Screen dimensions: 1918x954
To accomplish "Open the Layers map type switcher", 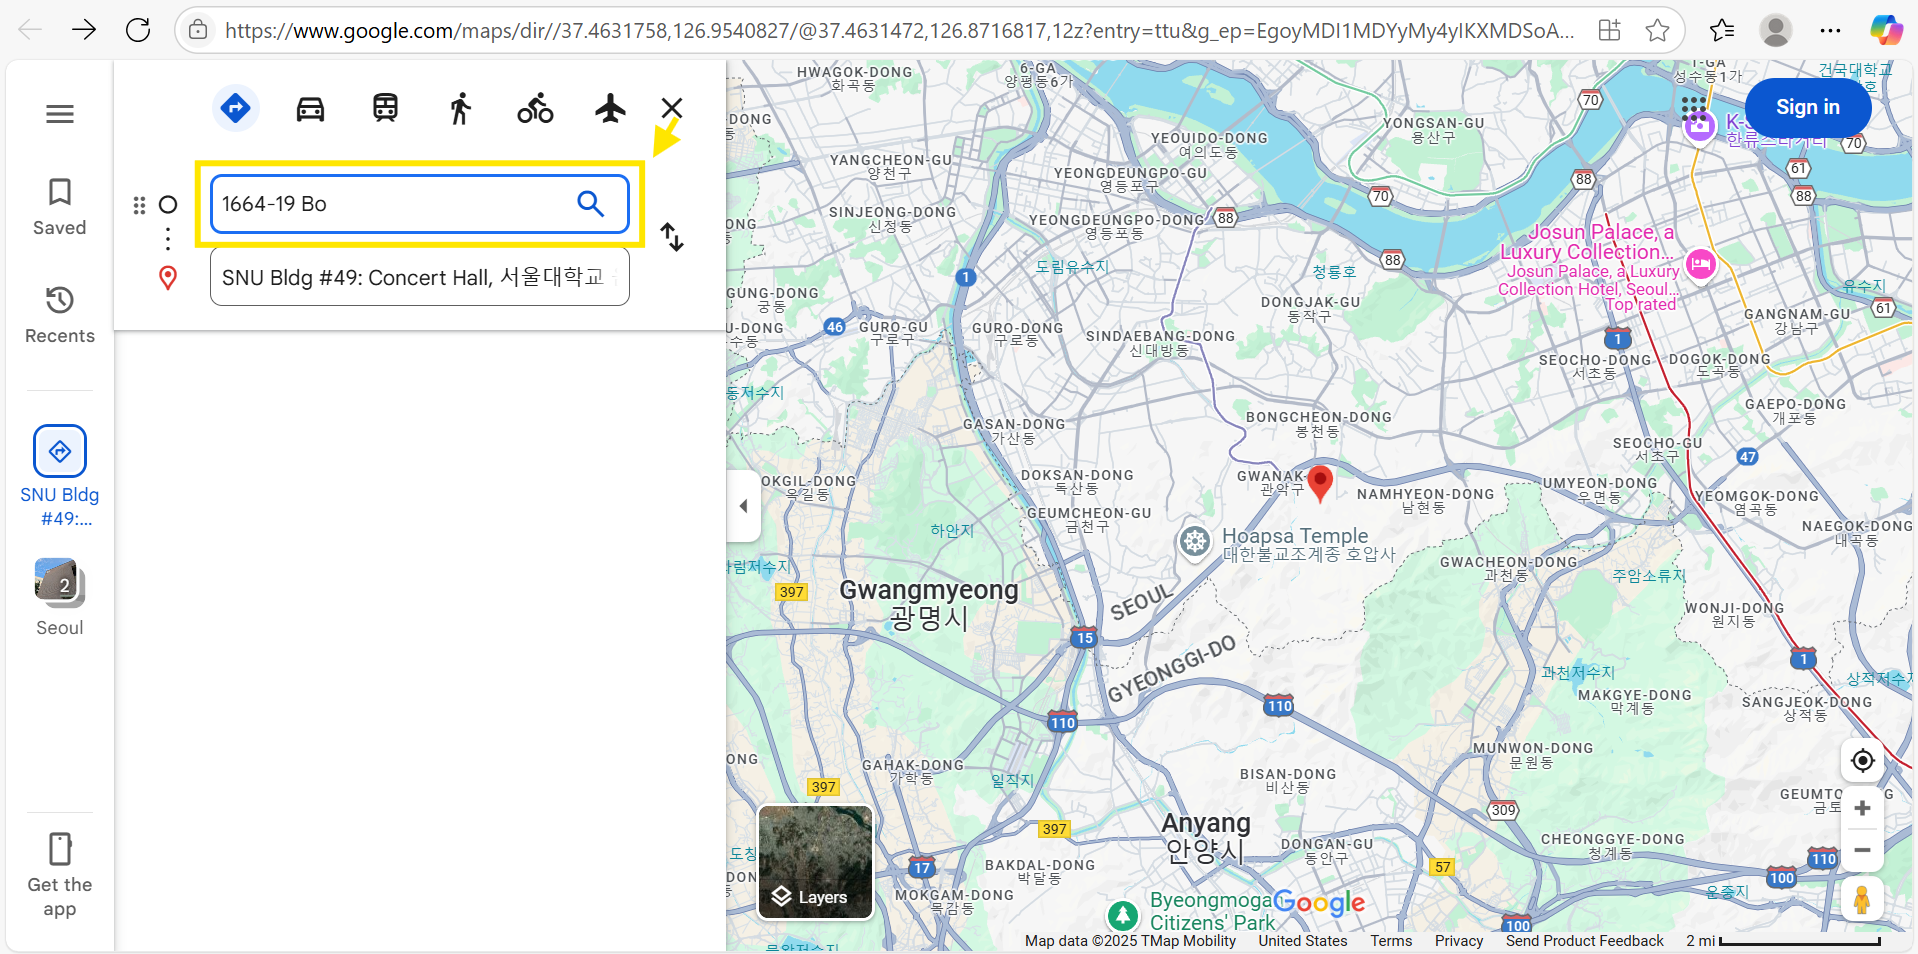I will pyautogui.click(x=815, y=862).
